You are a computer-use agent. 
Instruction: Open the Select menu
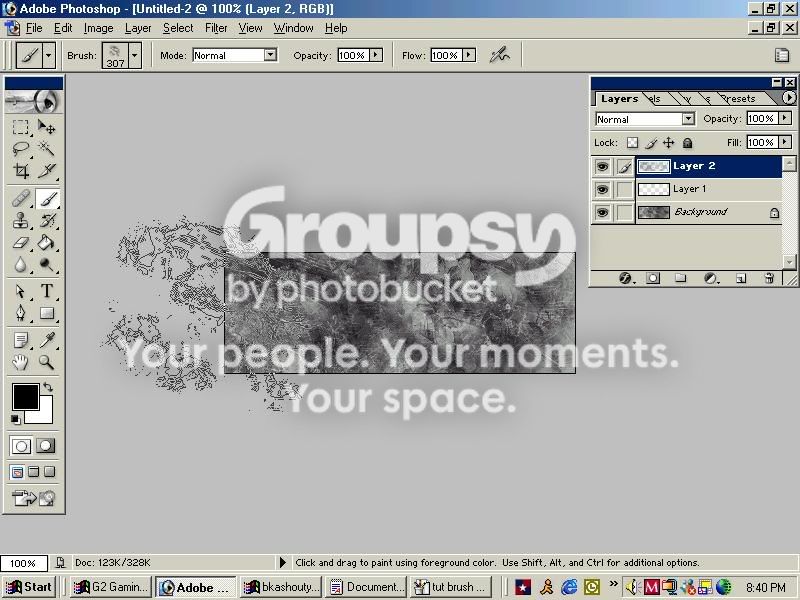(178, 28)
